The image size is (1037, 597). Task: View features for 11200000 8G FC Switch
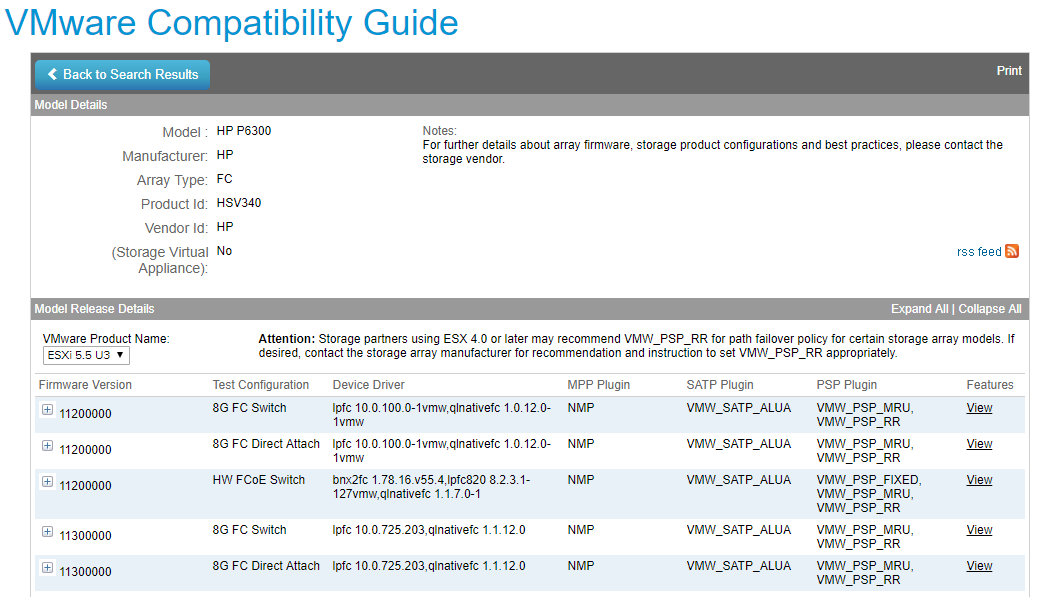click(979, 408)
